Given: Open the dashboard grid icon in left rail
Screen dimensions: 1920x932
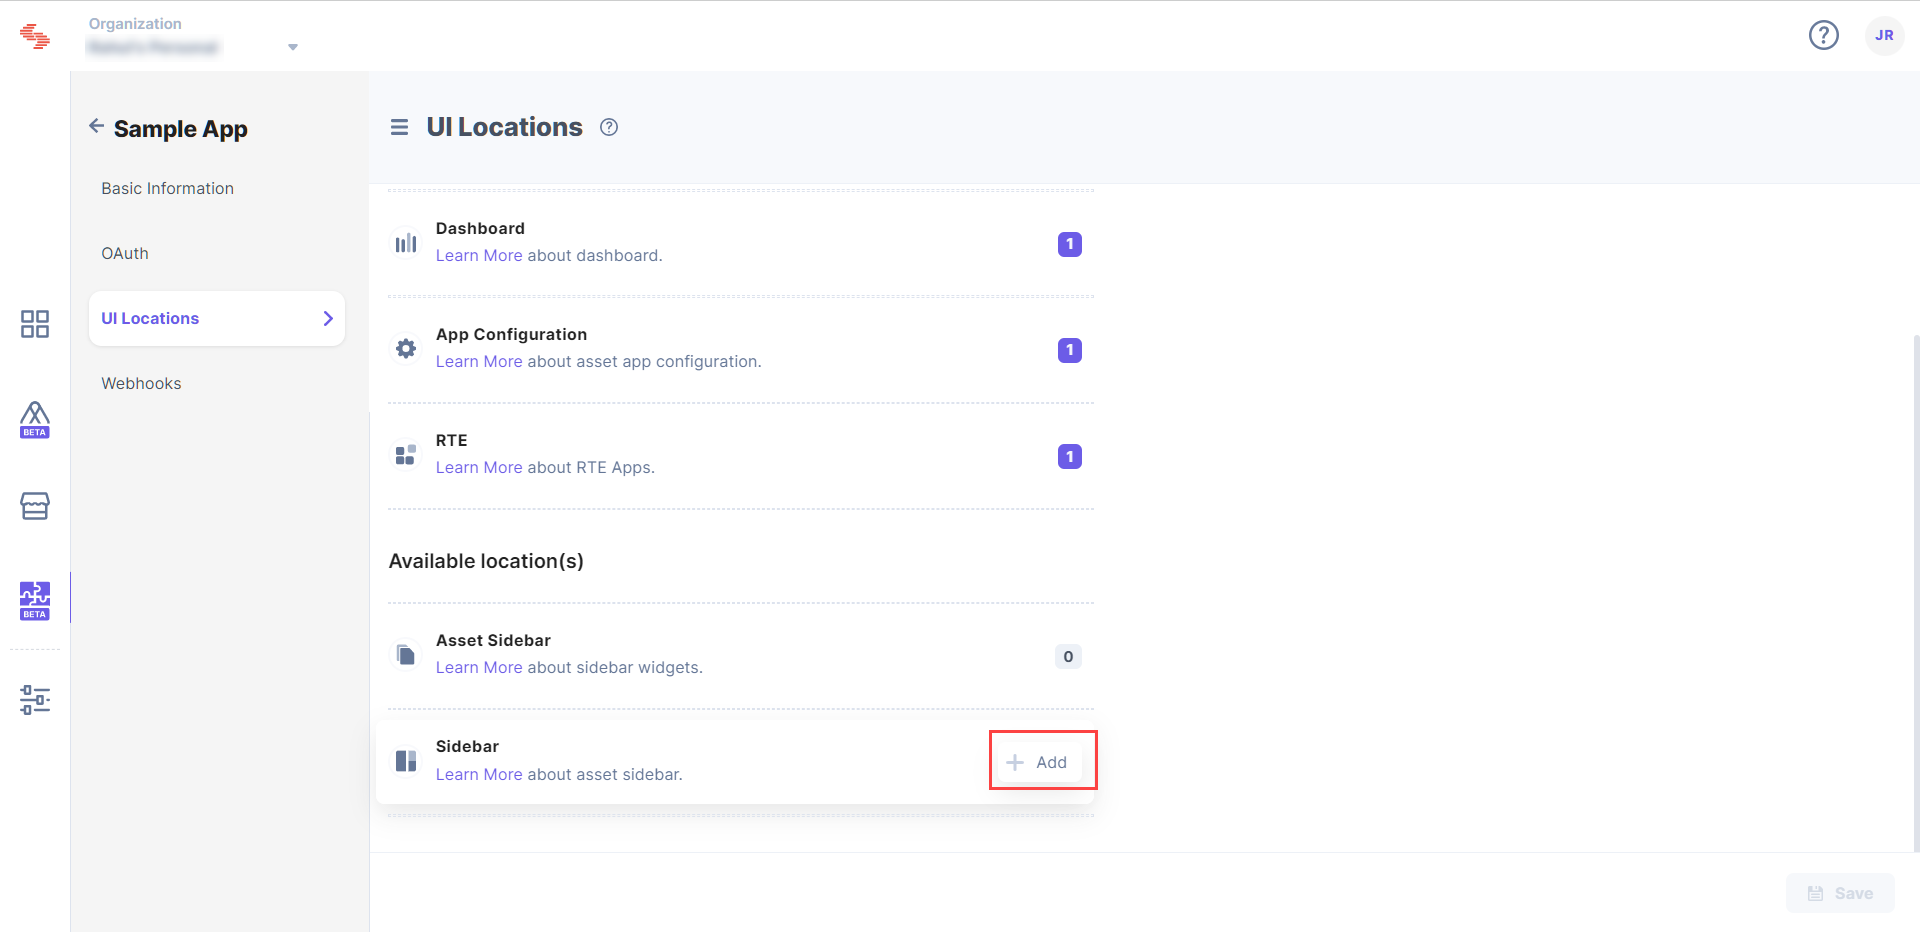Looking at the screenshot, I should (x=35, y=323).
